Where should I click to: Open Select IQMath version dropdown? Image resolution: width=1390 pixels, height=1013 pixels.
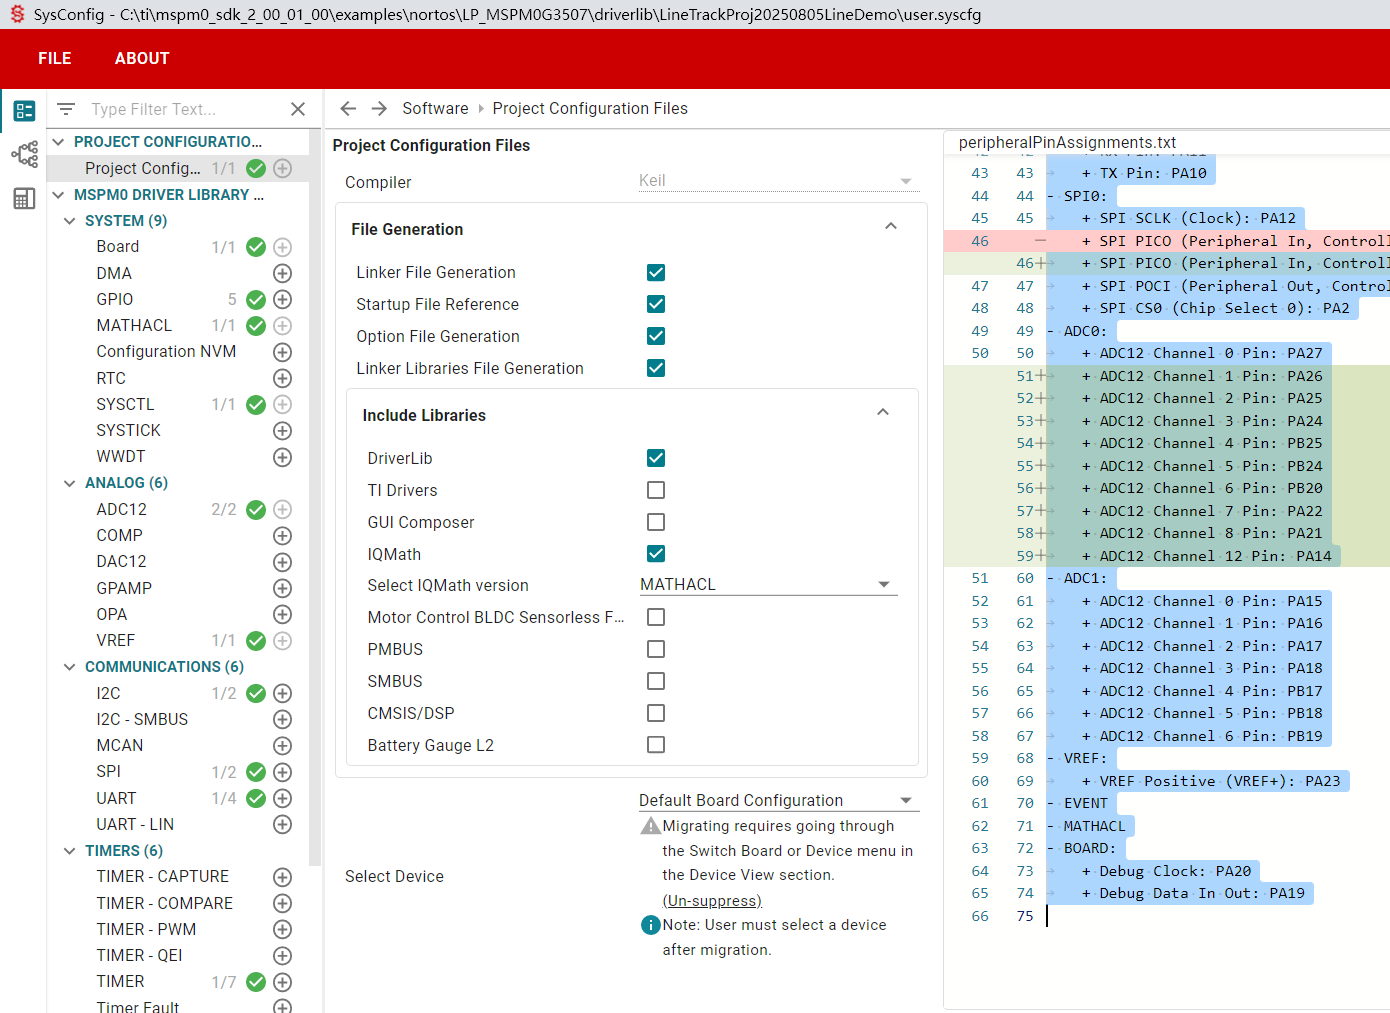point(767,585)
